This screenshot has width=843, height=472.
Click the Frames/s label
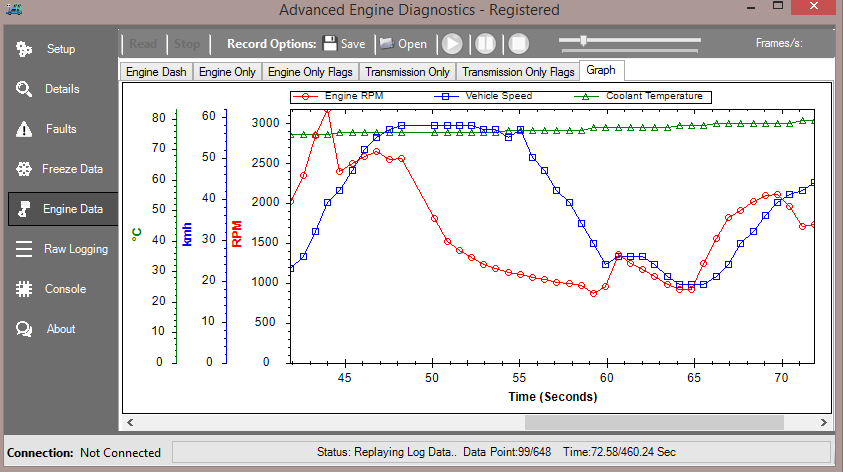(779, 43)
